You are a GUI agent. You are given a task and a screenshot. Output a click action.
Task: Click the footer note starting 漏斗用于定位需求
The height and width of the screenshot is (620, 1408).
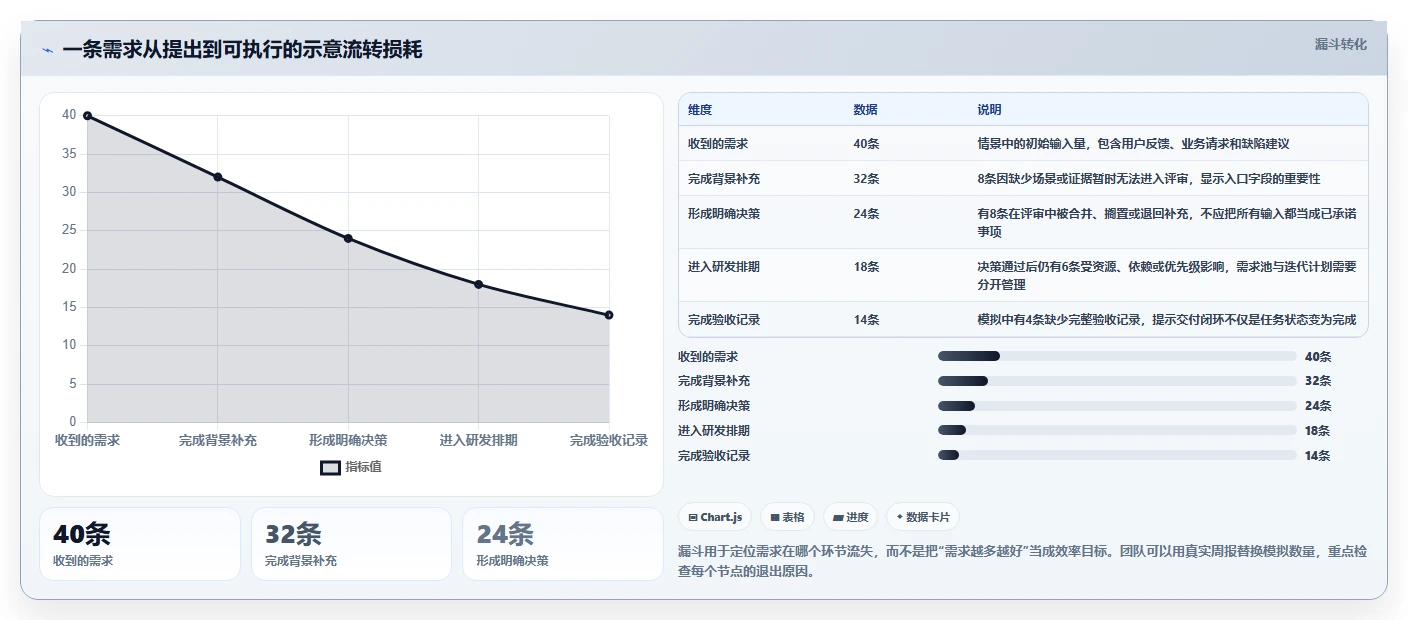[x=1022, y=562]
